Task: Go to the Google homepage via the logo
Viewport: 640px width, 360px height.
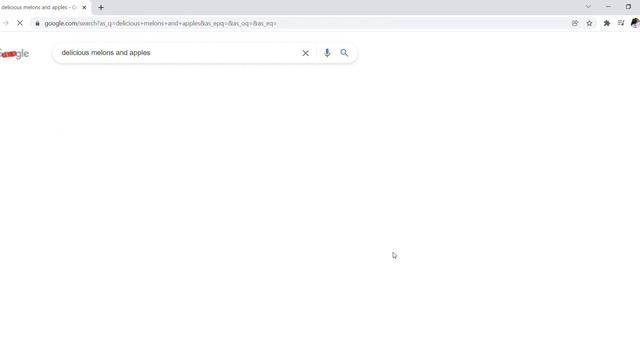Action: (x=14, y=53)
